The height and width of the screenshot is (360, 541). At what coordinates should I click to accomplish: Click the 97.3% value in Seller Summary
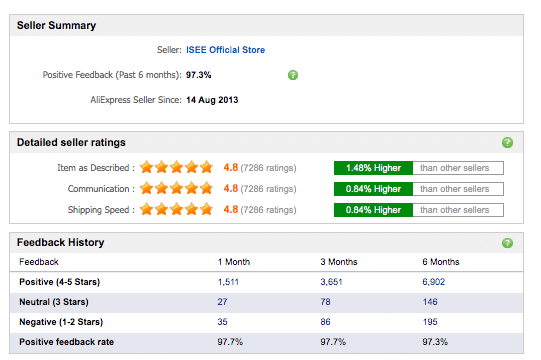[x=198, y=75]
